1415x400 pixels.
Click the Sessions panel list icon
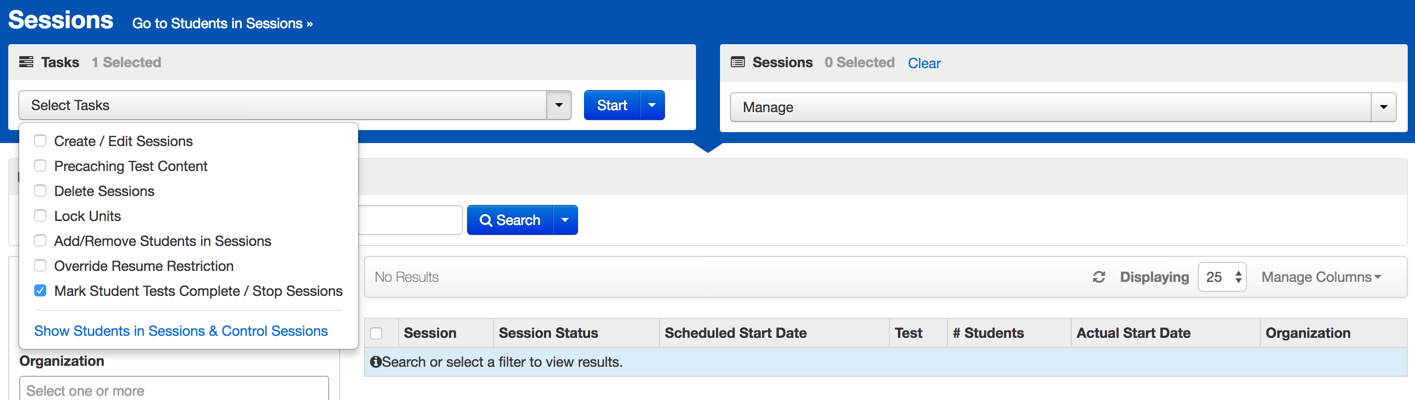tap(738, 62)
